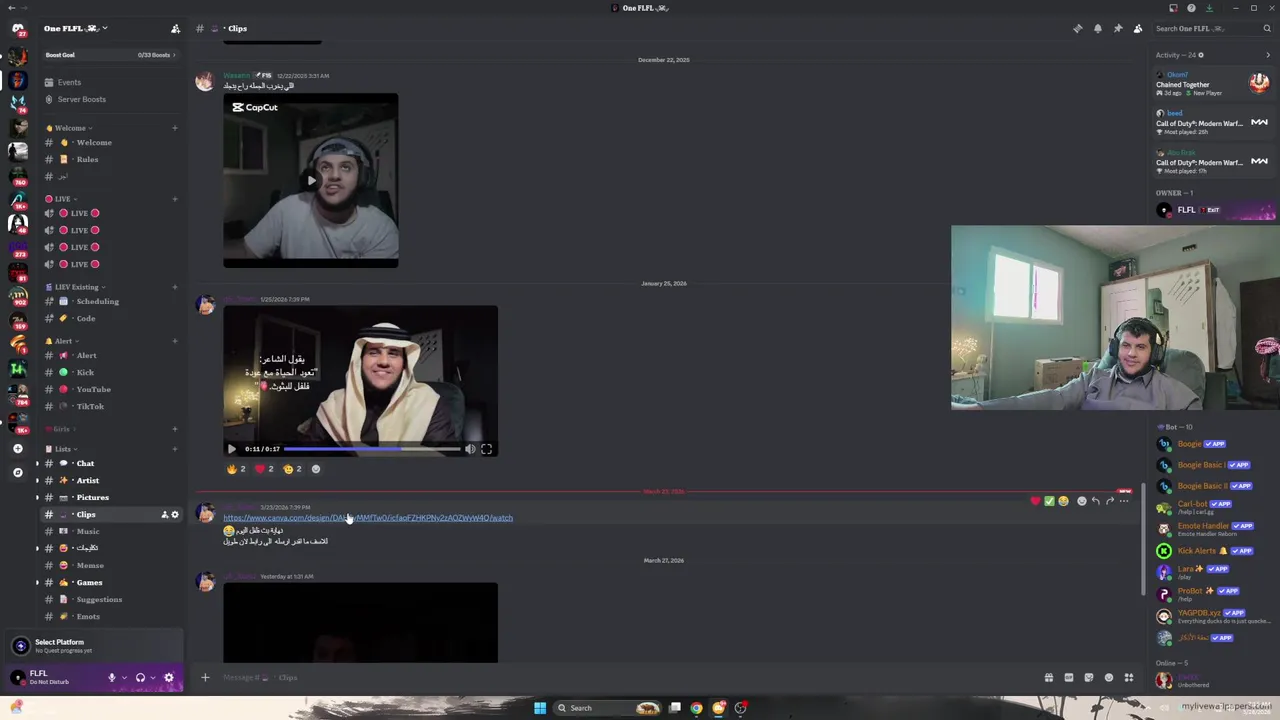Open microphone input options arrow

[124, 677]
